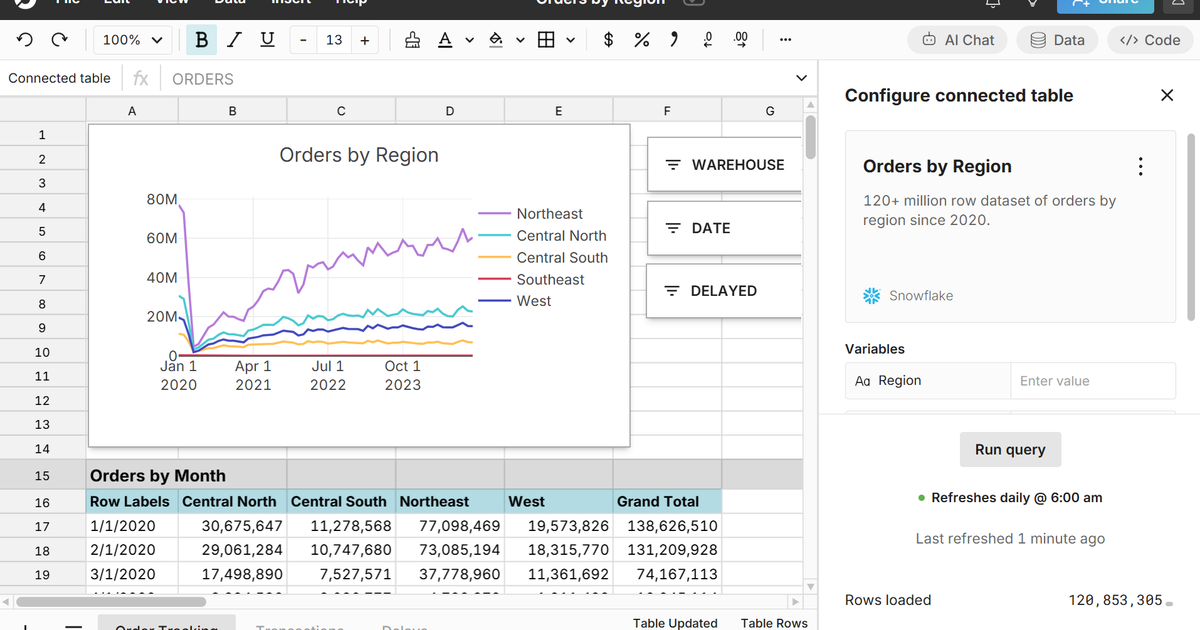
Task: Open the fill color dropdown arrow
Action: (520, 40)
